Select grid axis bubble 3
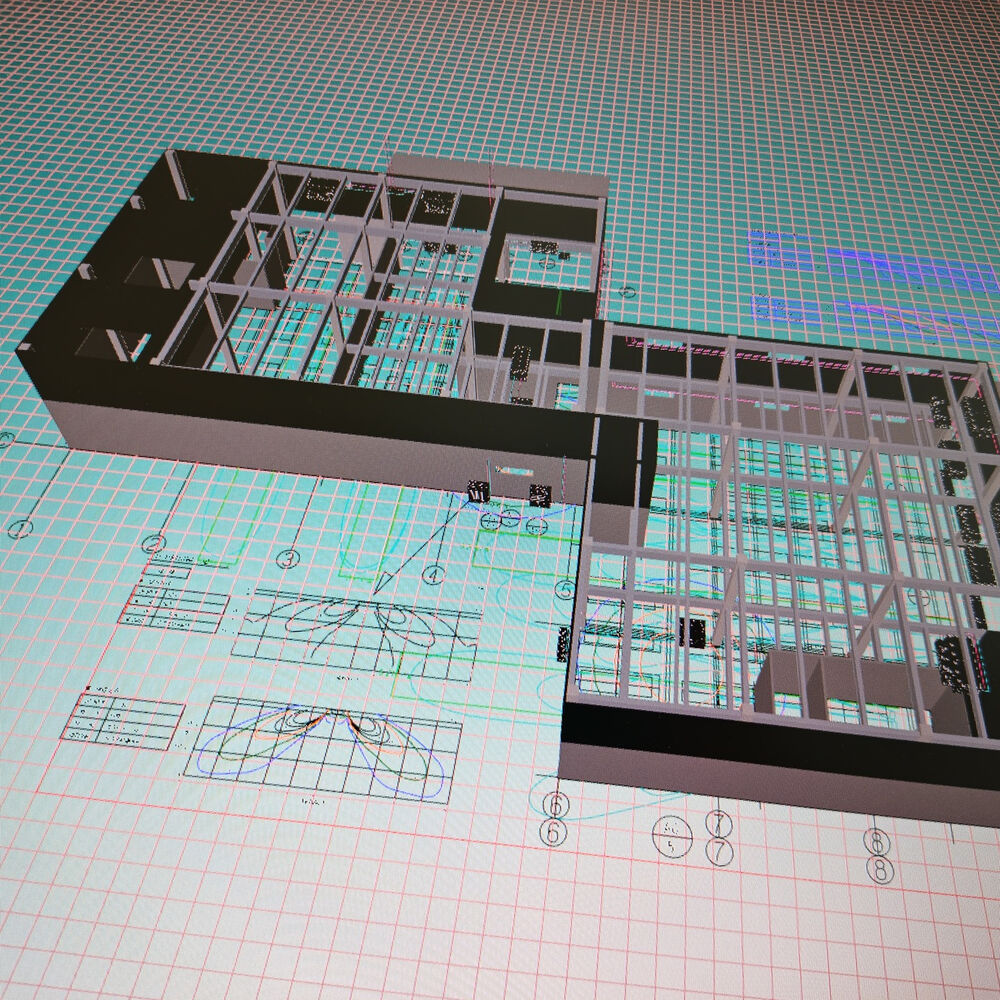Viewport: 1000px width, 1000px height. pos(289,559)
